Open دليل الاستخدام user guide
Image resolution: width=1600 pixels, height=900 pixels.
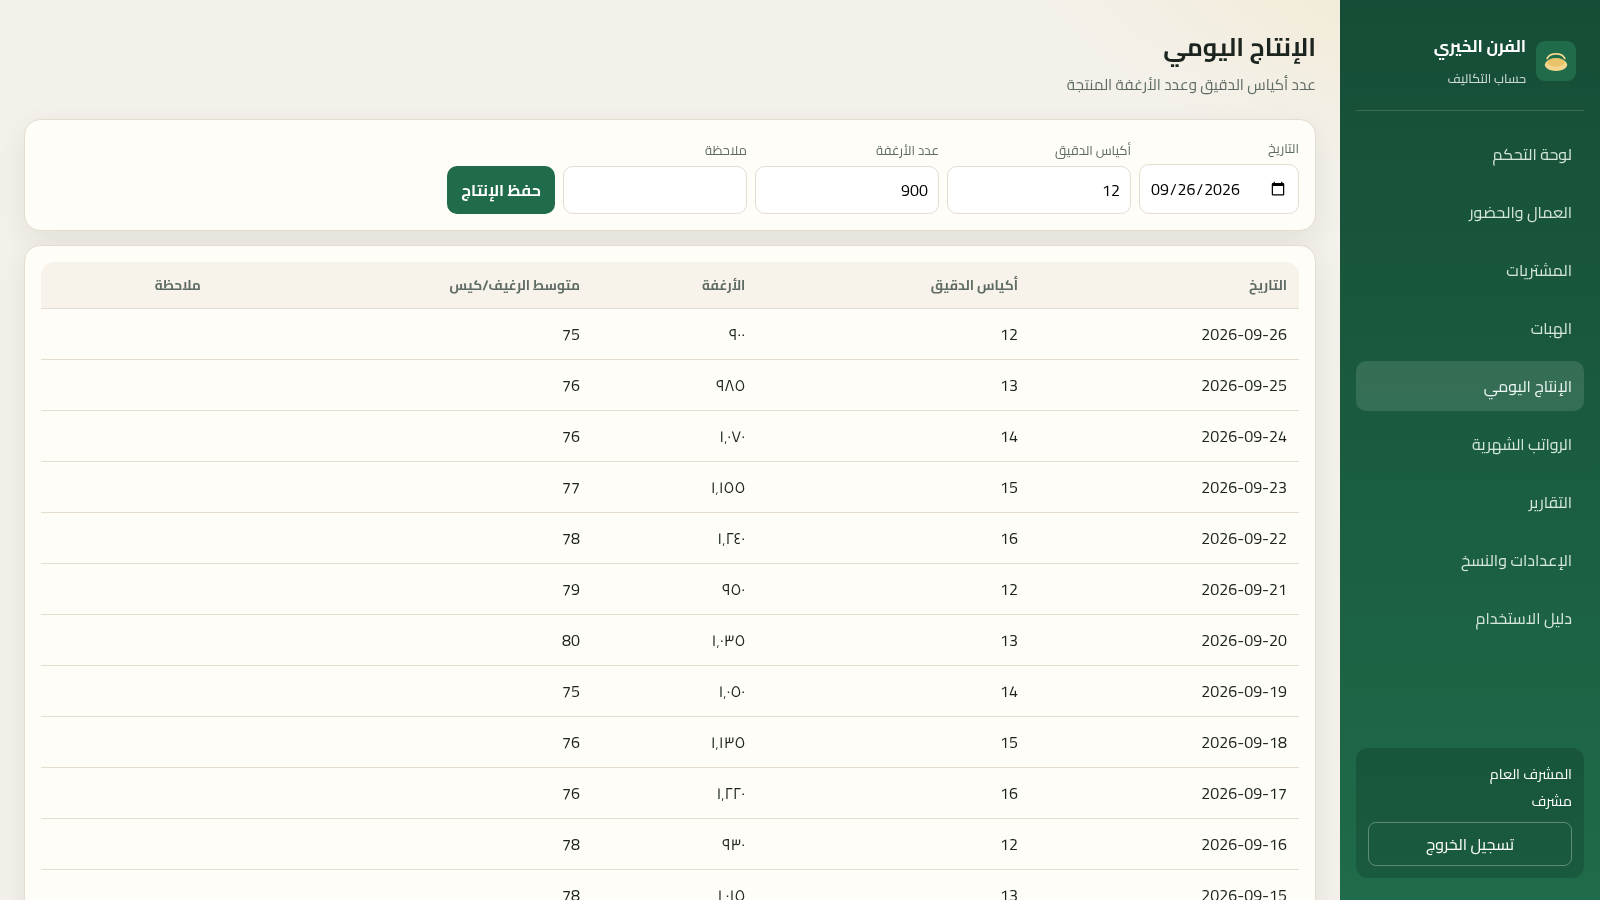[1470, 618]
